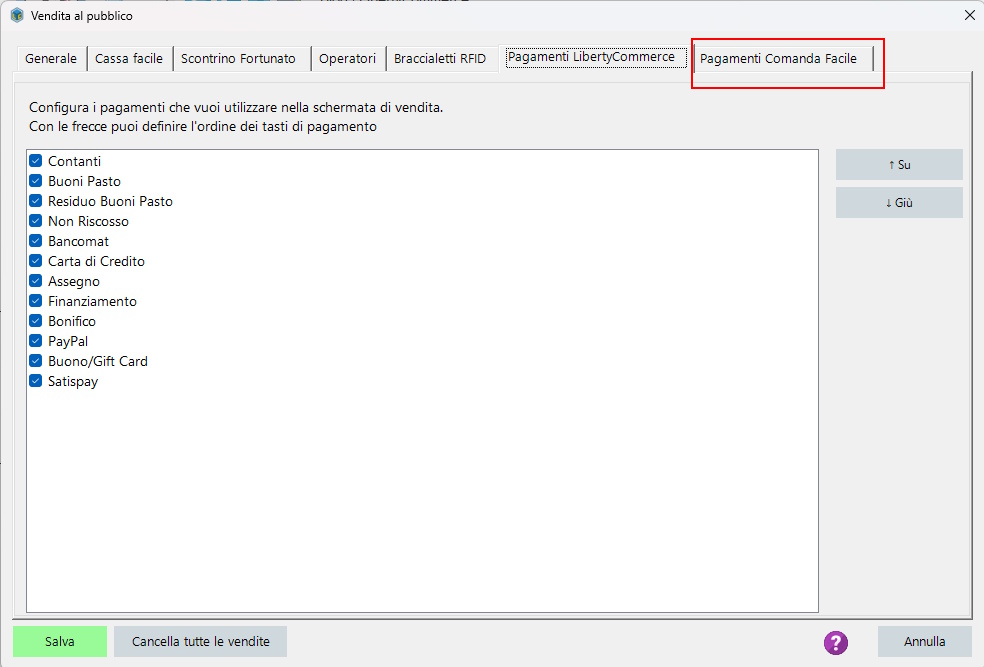
Task: Select the Bonifico row label
Action: (x=72, y=321)
